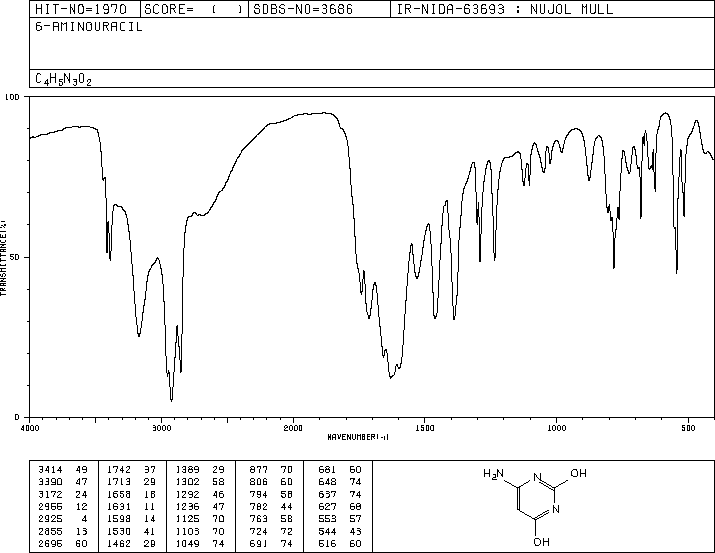Viewport: 715px width, 553px height.
Task: Click the H2N group in the structure
Action: pos(493,474)
